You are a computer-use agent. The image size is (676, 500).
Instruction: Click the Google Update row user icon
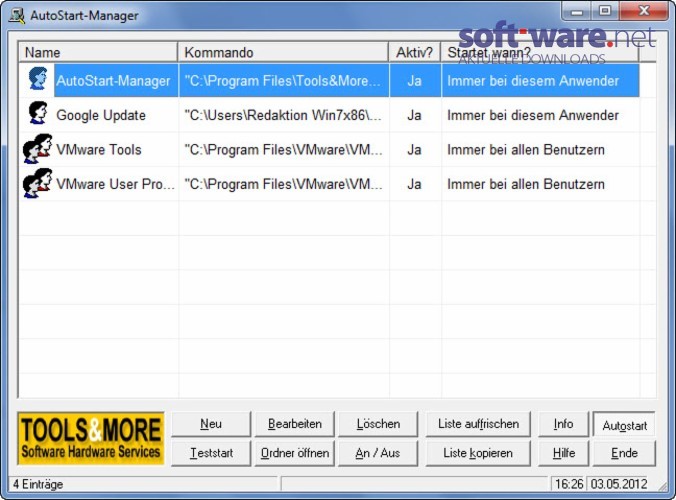(x=38, y=113)
